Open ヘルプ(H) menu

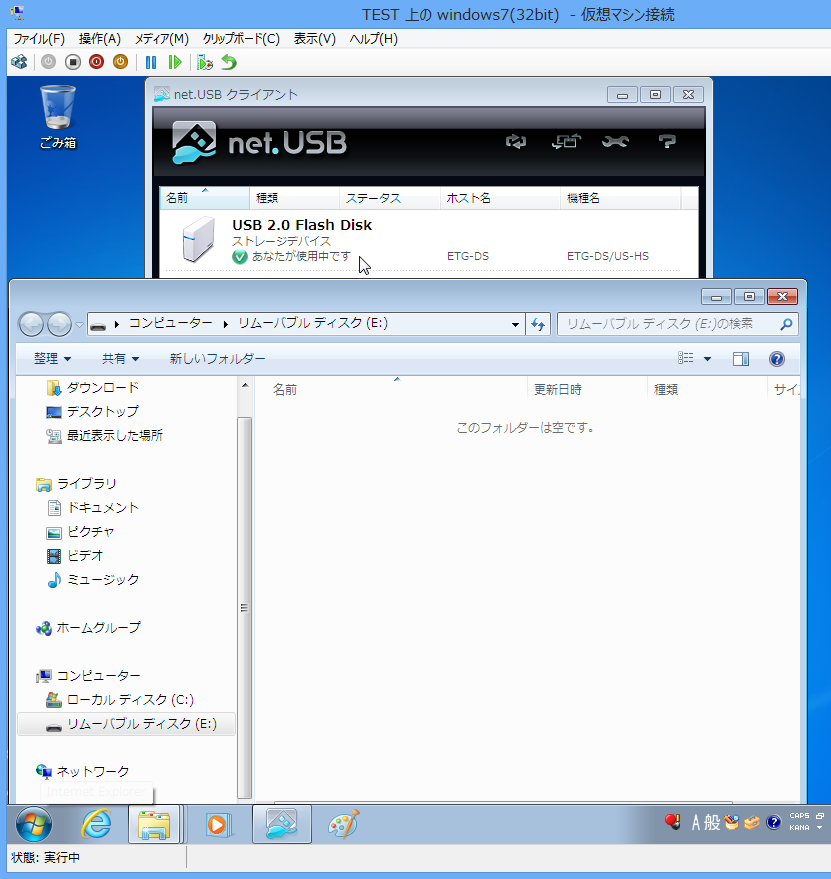tap(373, 39)
